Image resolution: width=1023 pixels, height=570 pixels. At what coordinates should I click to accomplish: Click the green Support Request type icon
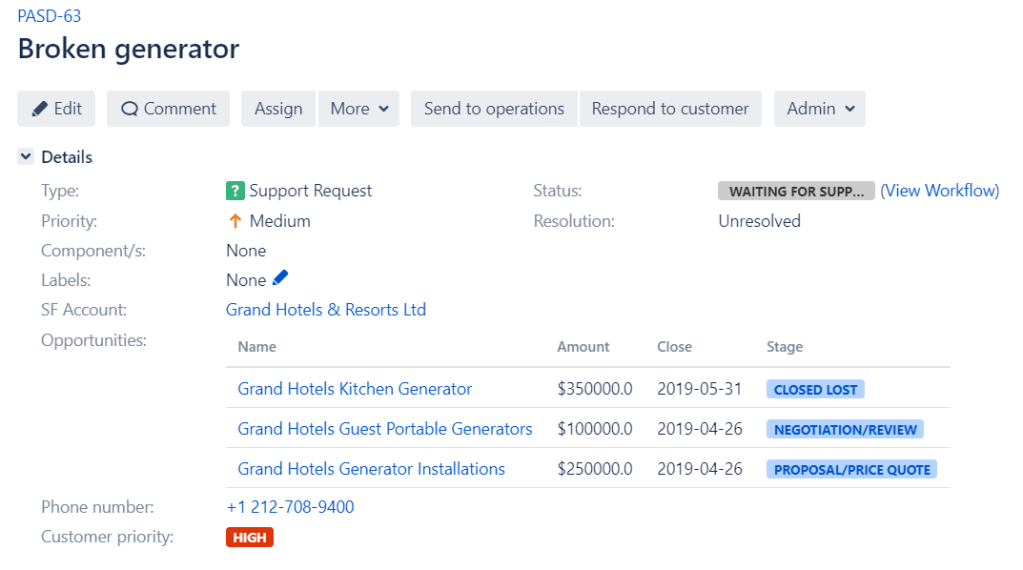click(x=235, y=191)
